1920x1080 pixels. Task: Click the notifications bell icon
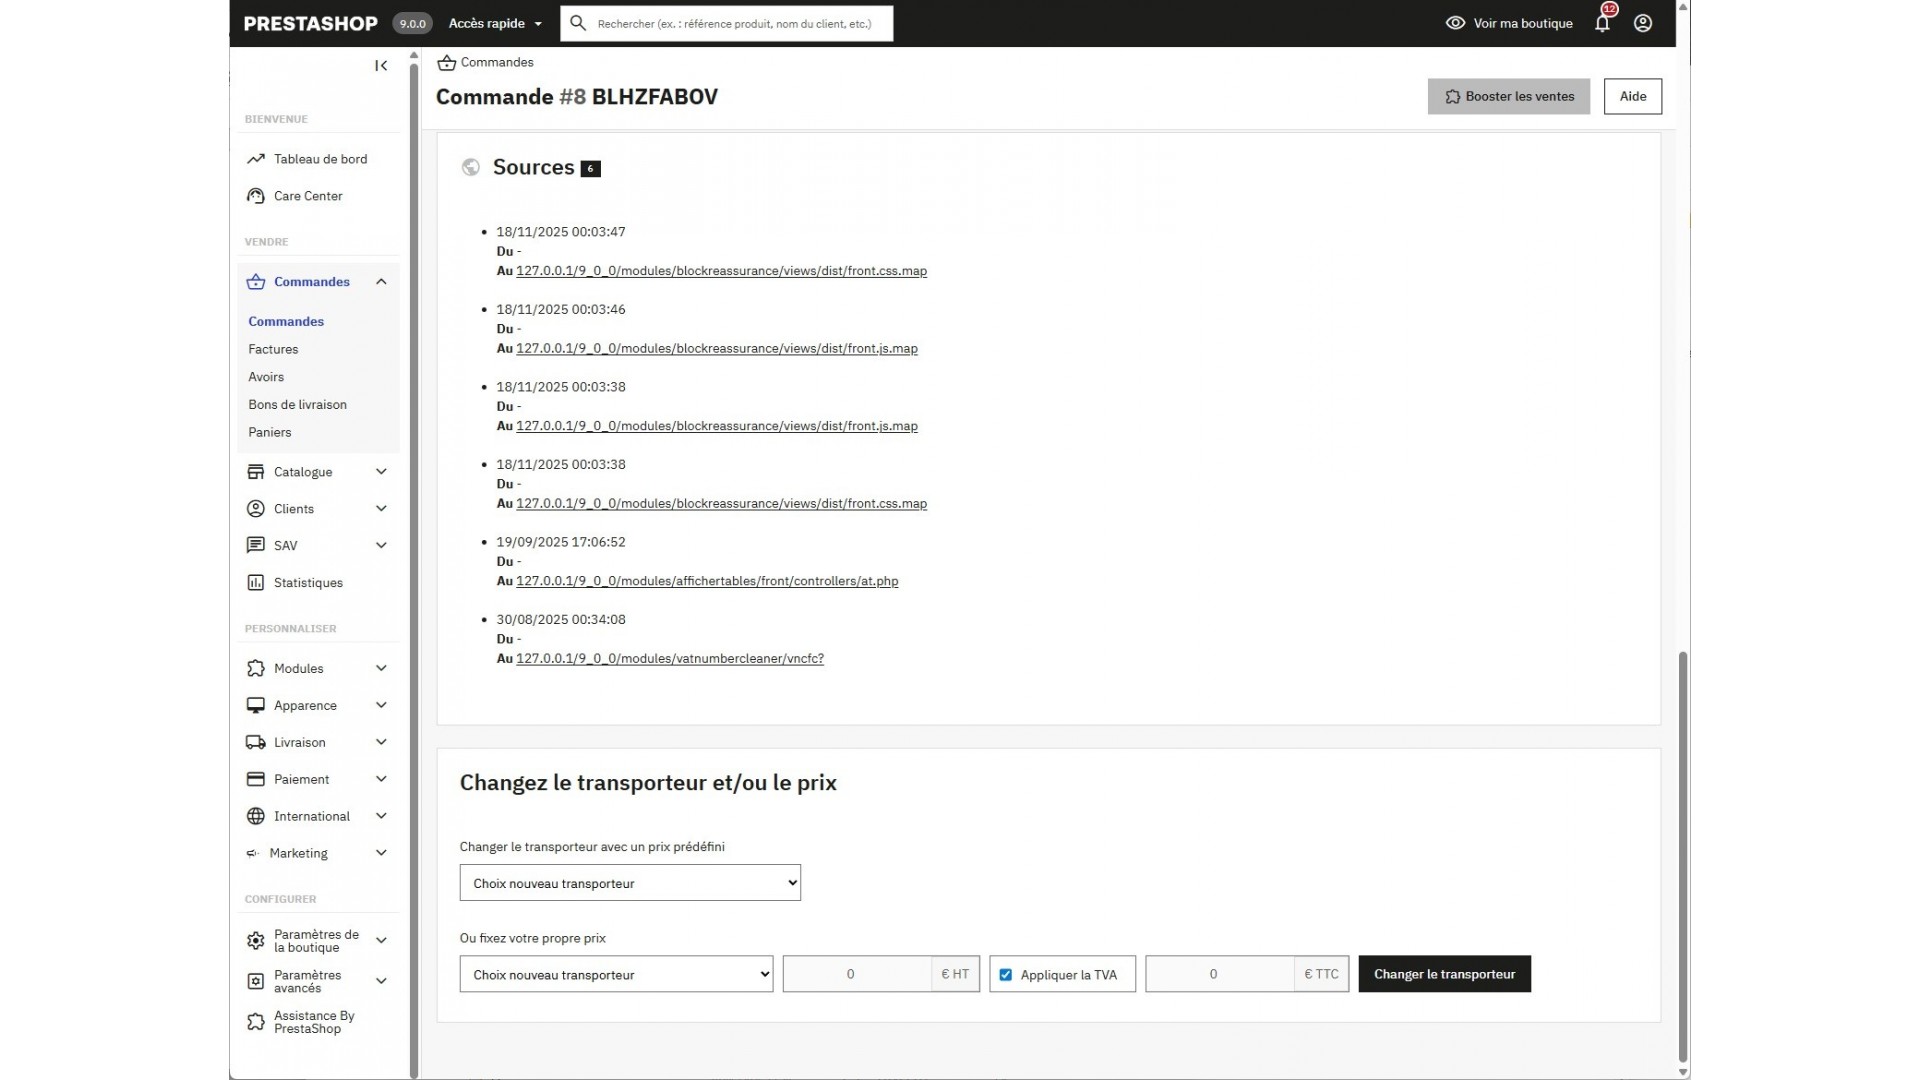pyautogui.click(x=1602, y=24)
